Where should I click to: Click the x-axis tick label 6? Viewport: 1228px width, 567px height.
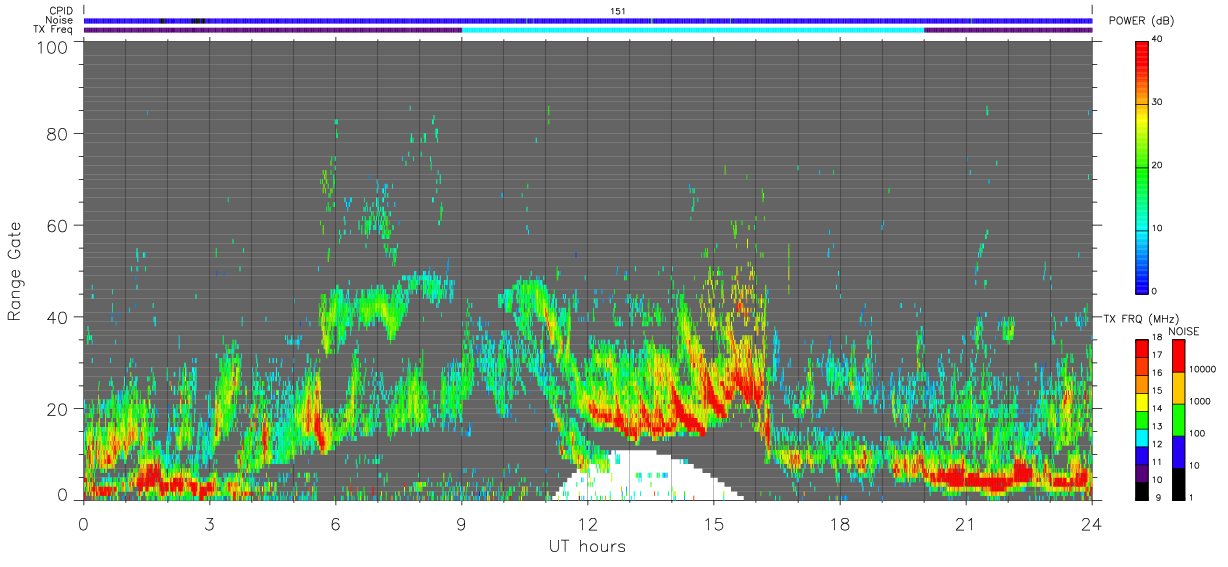click(x=335, y=523)
